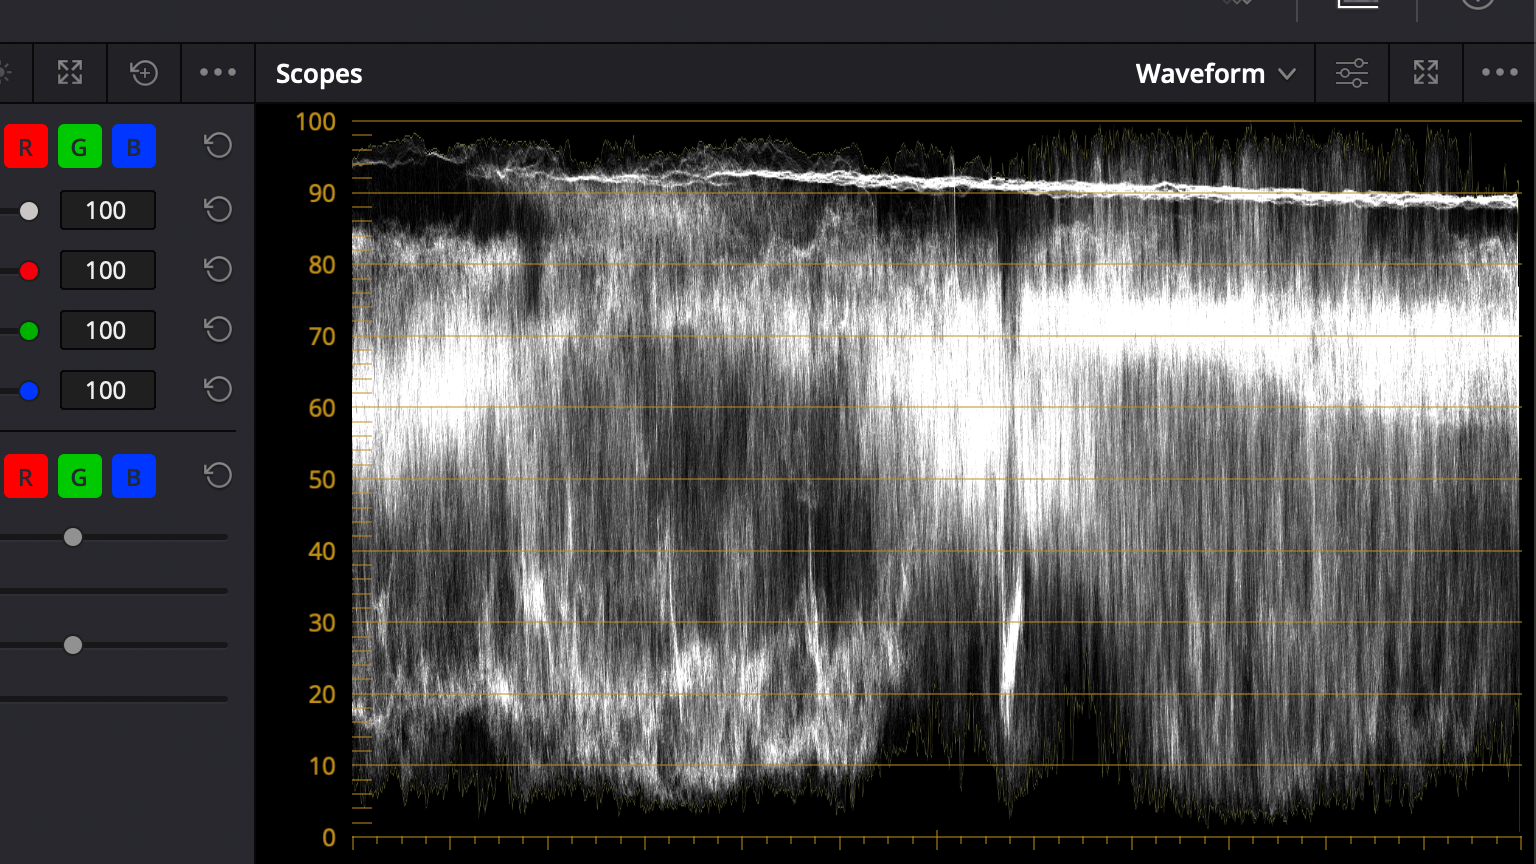
Task: Reset the blue channel 100 value
Action: 218,389
